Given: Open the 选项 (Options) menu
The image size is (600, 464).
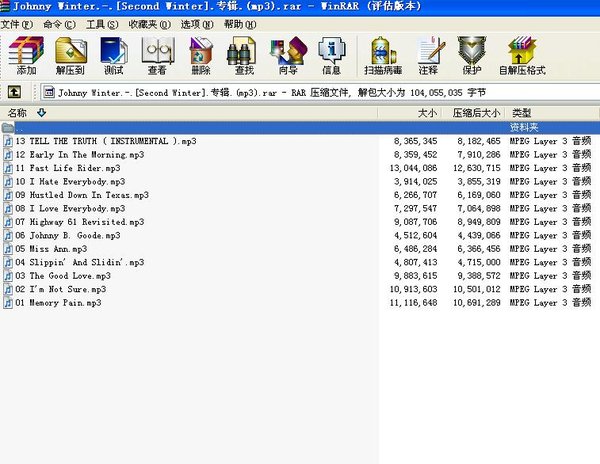Looking at the screenshot, I should coord(197,24).
